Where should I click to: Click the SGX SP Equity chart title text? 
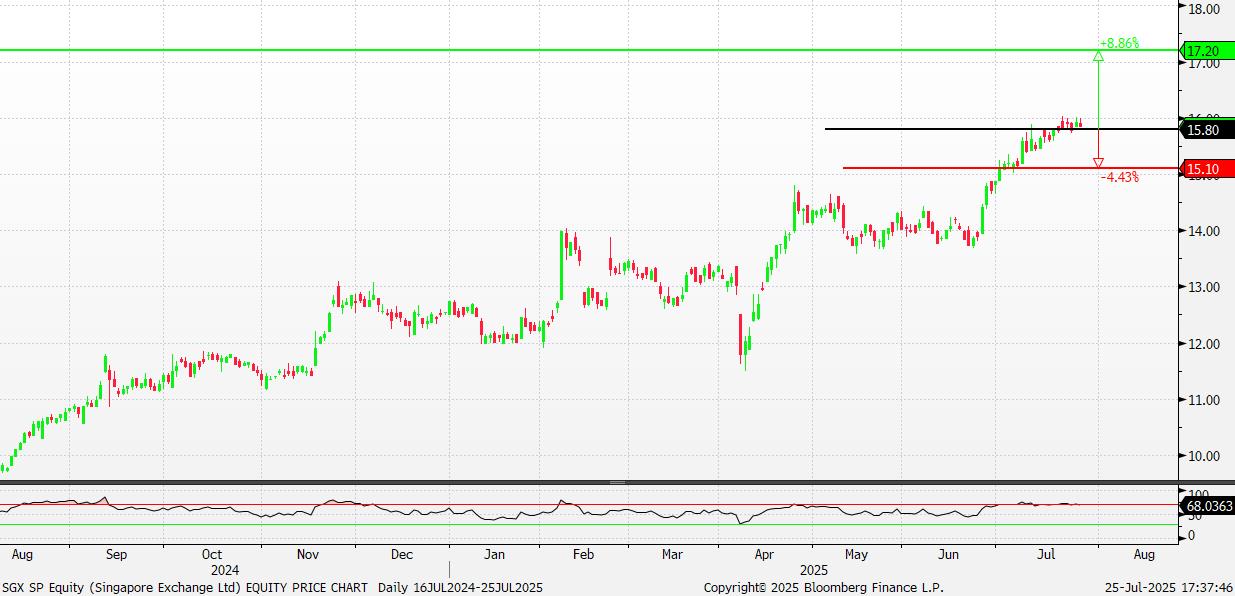point(272,588)
